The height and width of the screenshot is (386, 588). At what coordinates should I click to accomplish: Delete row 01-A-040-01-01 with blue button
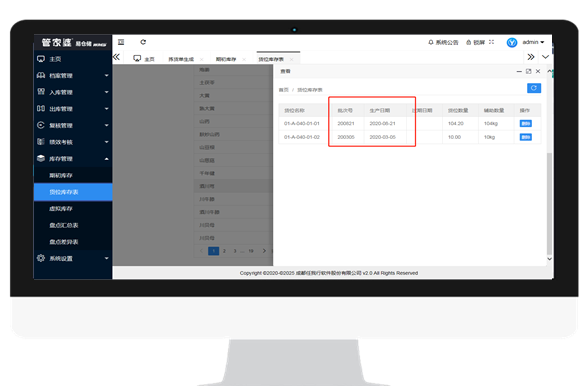click(526, 123)
